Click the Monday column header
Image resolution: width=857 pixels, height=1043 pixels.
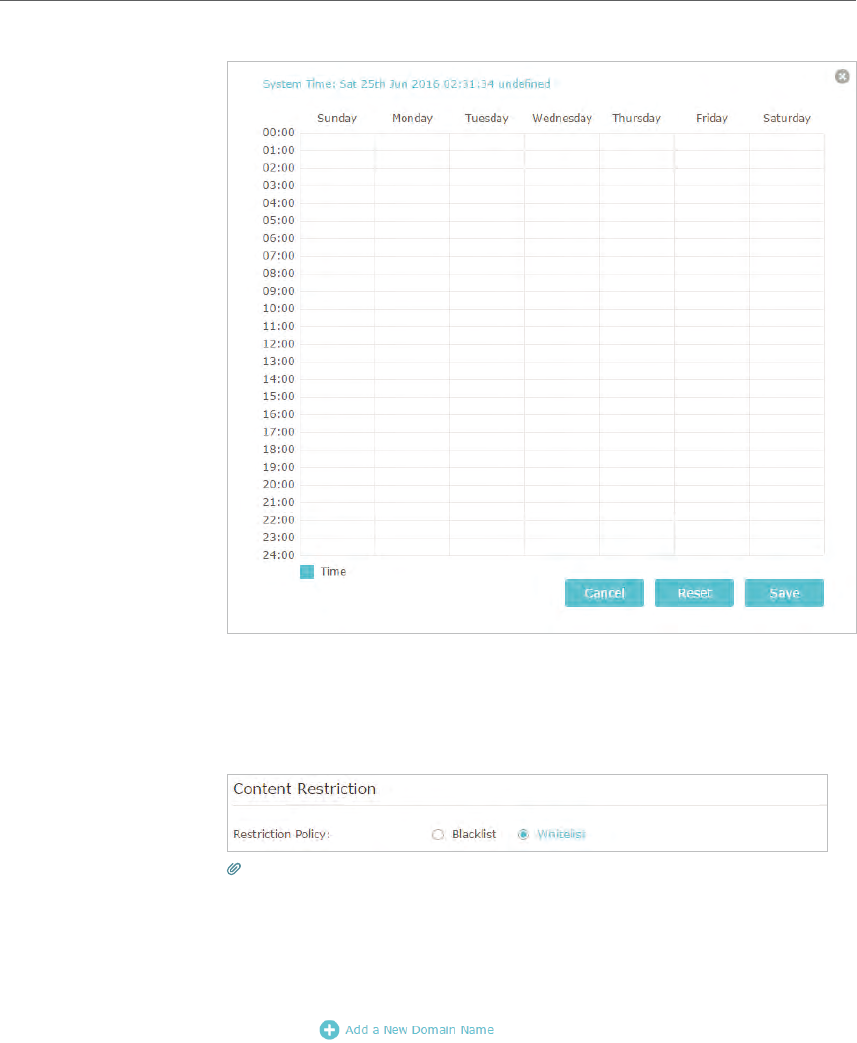point(412,118)
